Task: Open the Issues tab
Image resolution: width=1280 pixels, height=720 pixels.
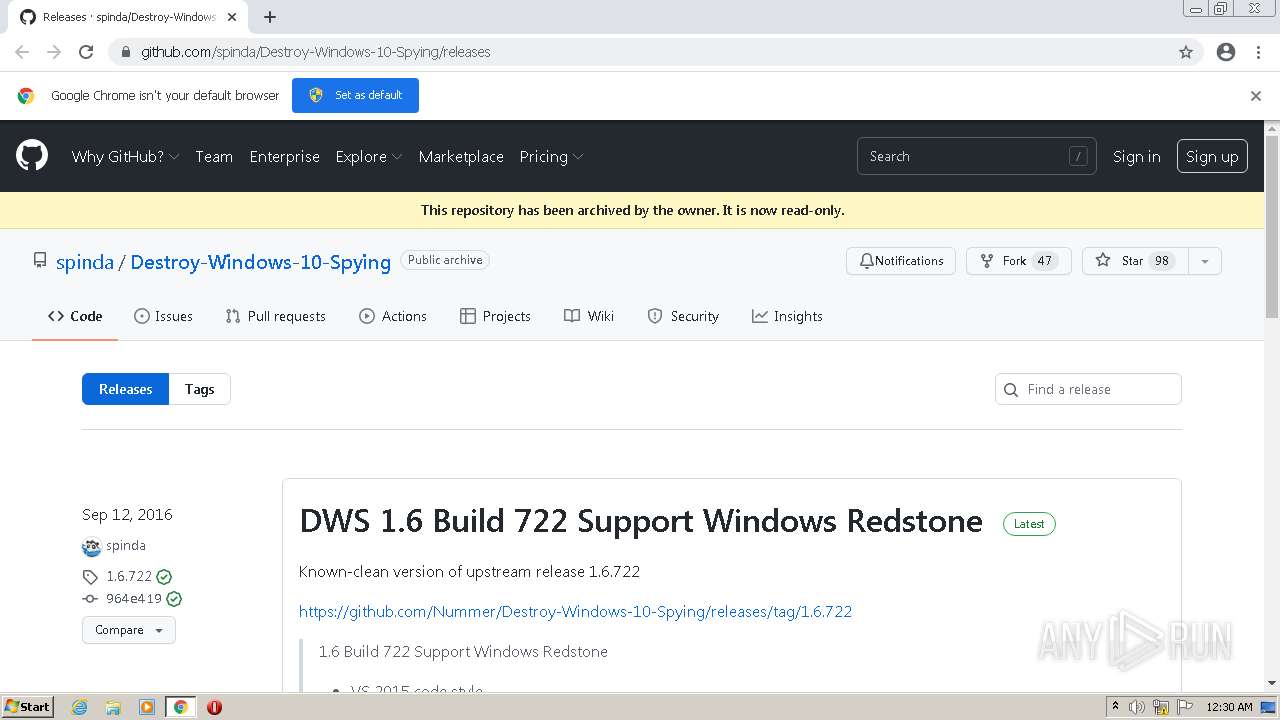Action: click(163, 316)
